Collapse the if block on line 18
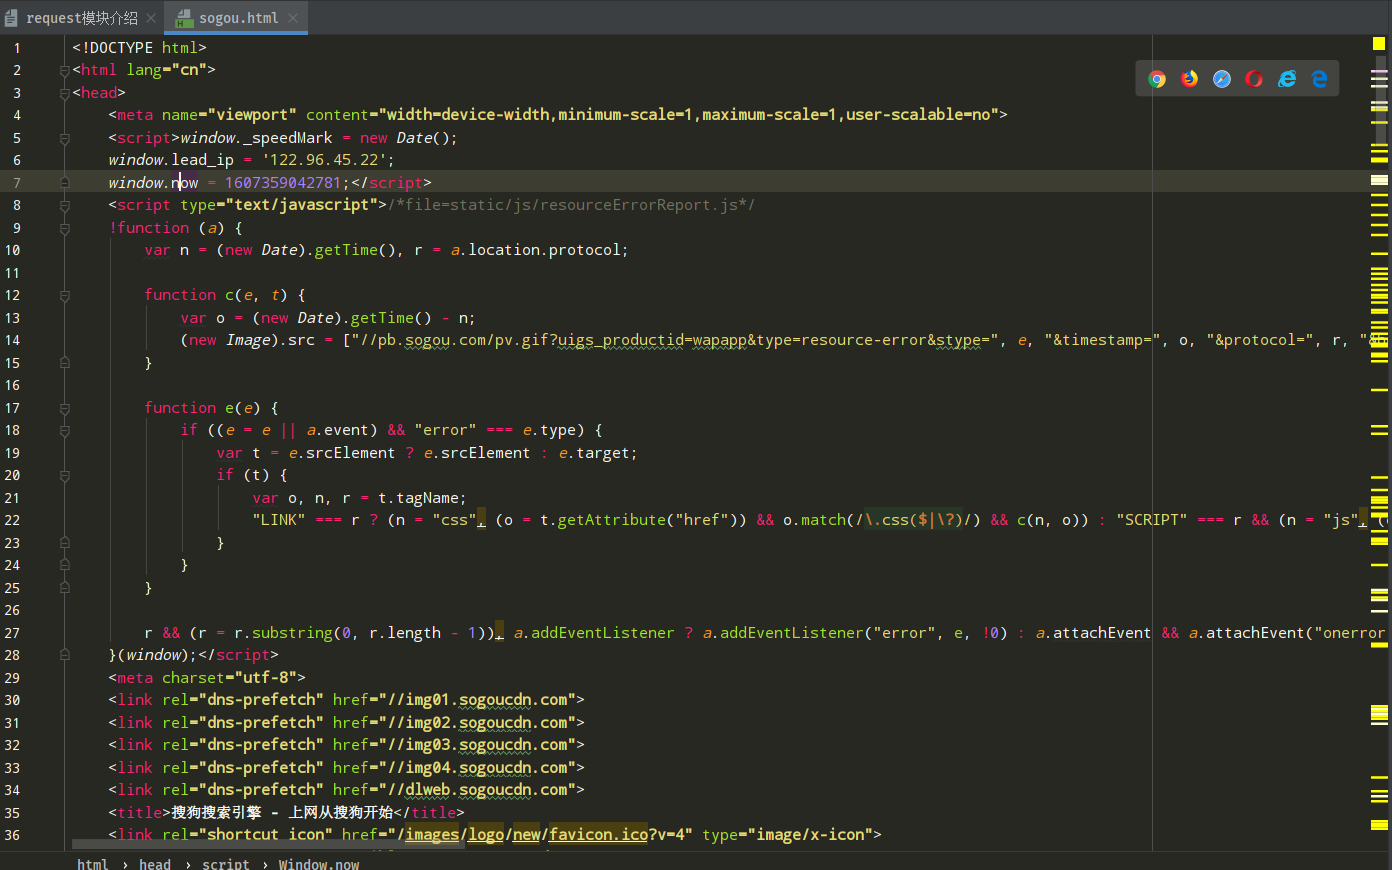This screenshot has width=1392, height=870. [64, 430]
